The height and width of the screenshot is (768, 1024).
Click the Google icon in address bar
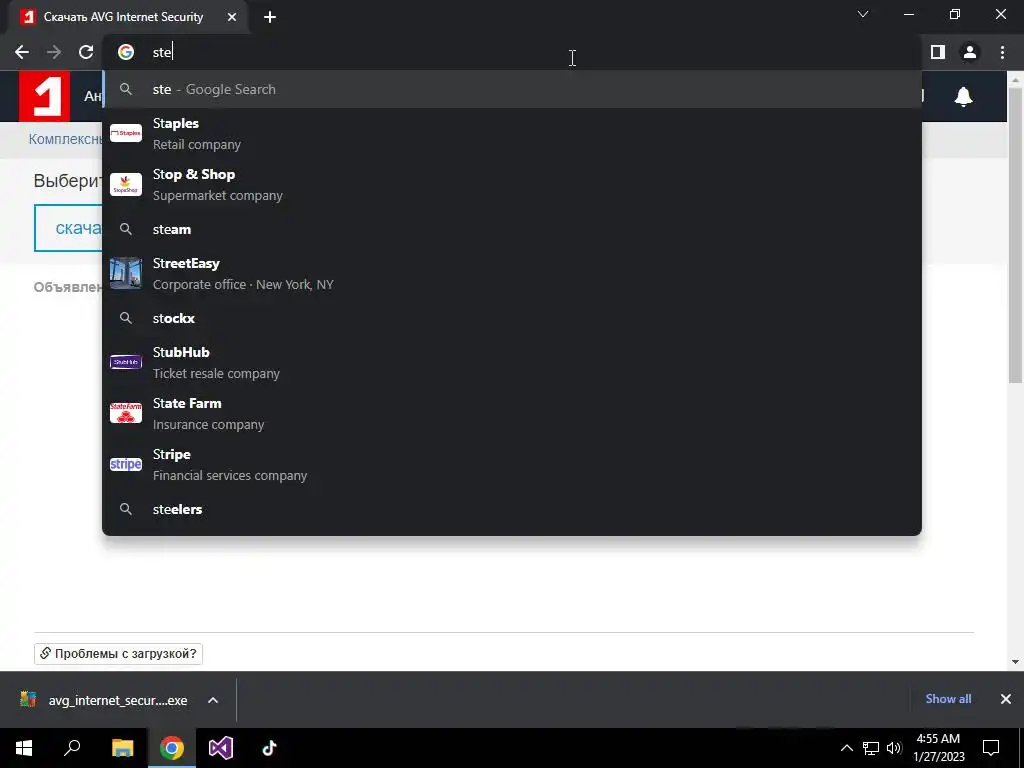[x=126, y=52]
